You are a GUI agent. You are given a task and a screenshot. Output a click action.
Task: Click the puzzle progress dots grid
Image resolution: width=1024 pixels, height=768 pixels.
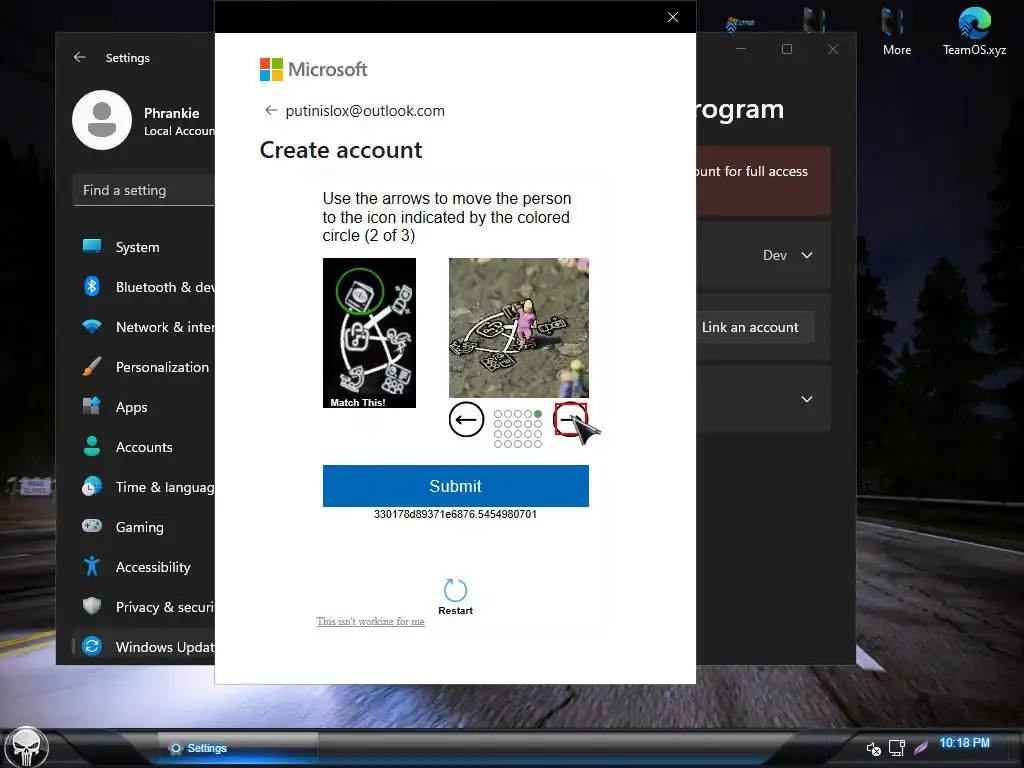(518, 428)
